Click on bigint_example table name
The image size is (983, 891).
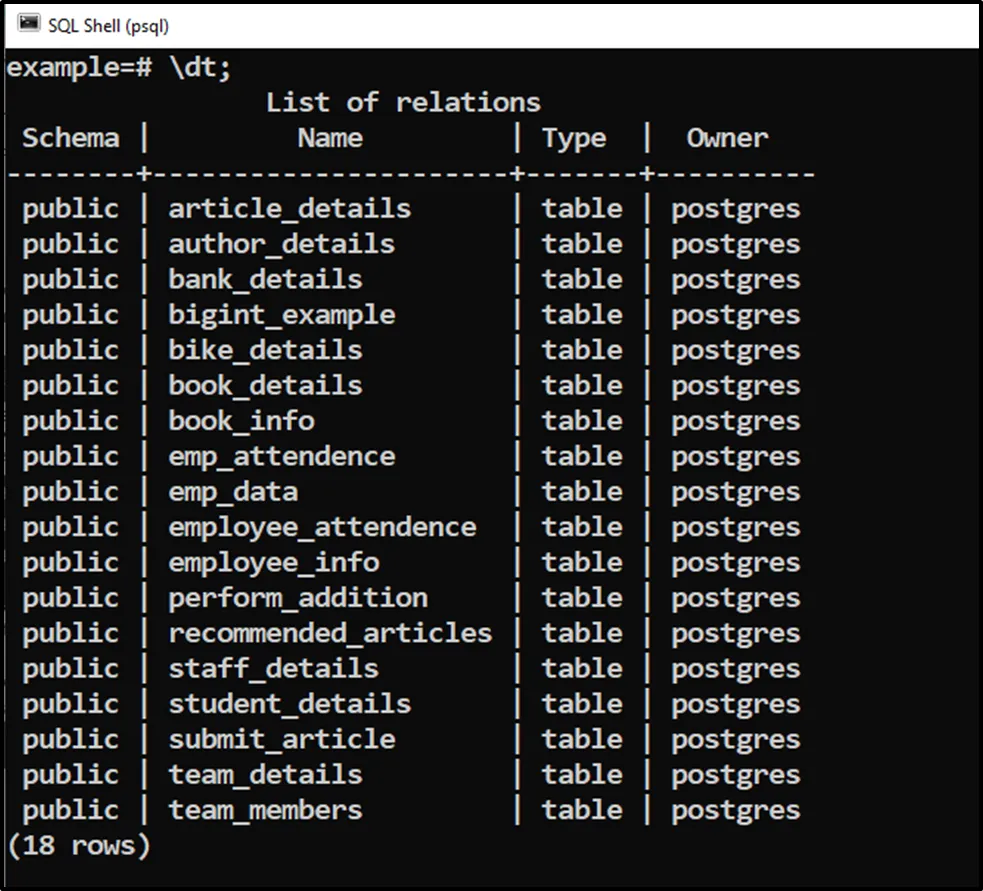click(281, 315)
